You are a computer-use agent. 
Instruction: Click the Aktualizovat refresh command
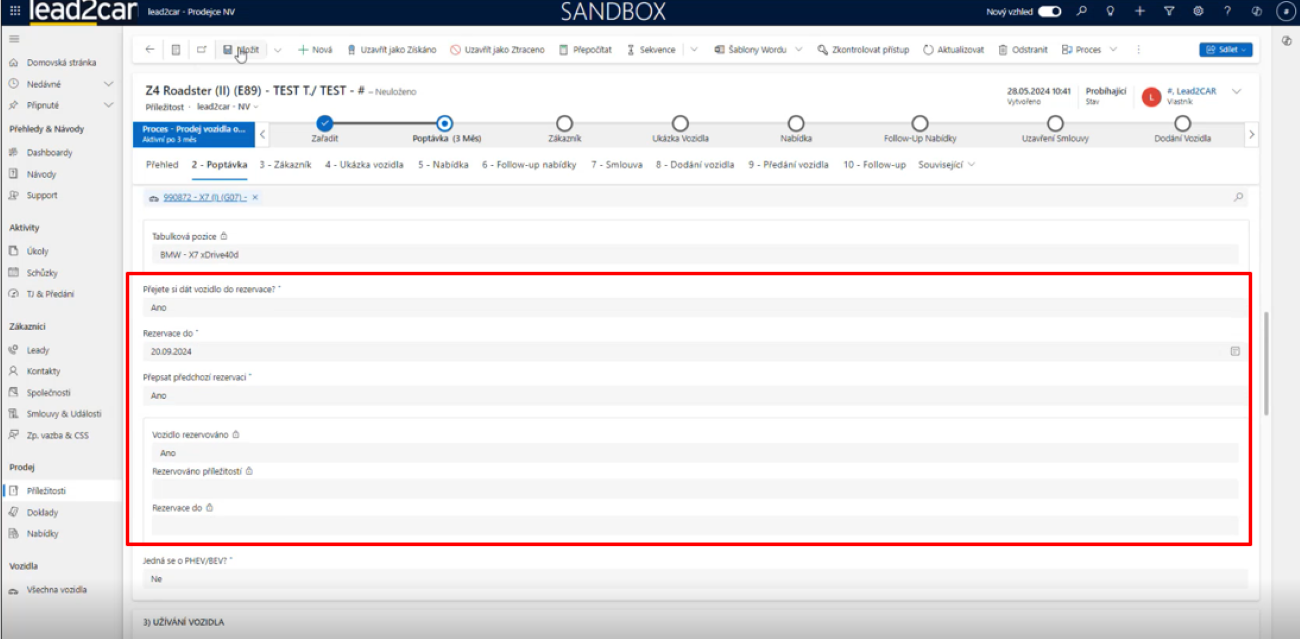pyautogui.click(x=953, y=49)
